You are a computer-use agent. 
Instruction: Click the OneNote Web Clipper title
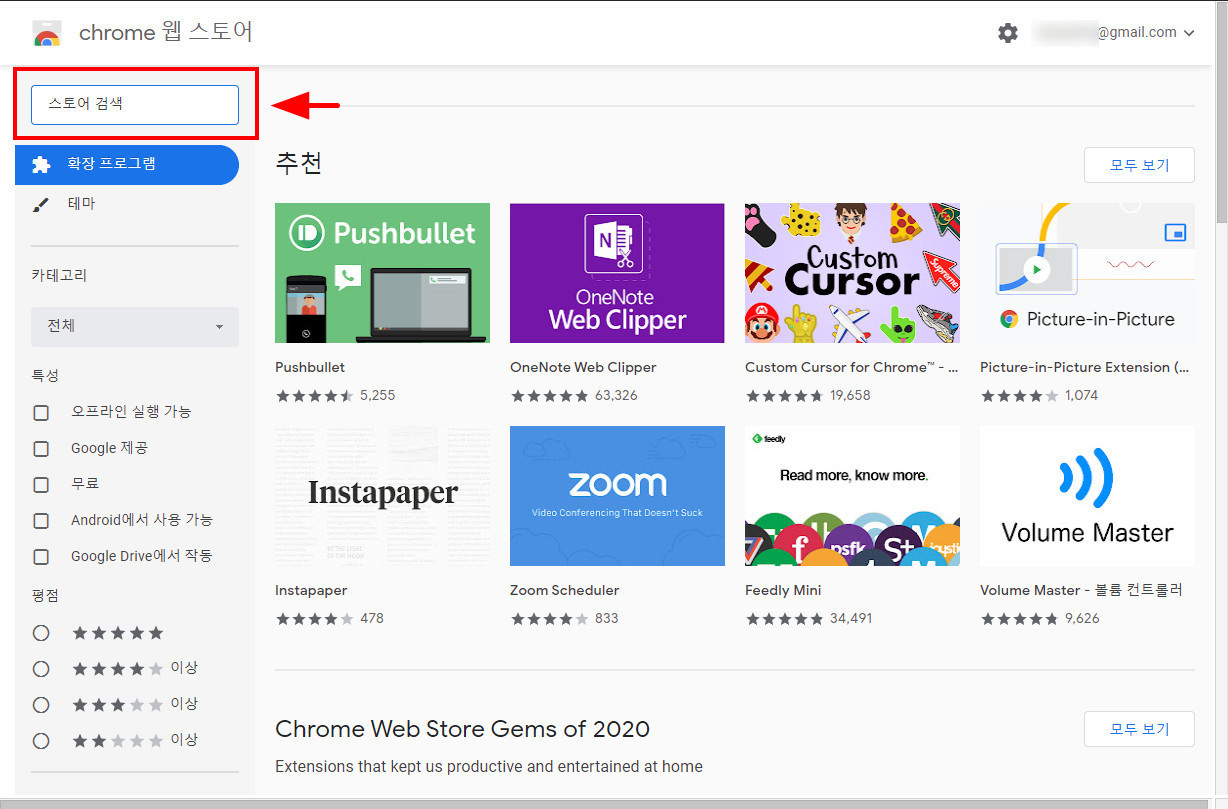click(583, 367)
